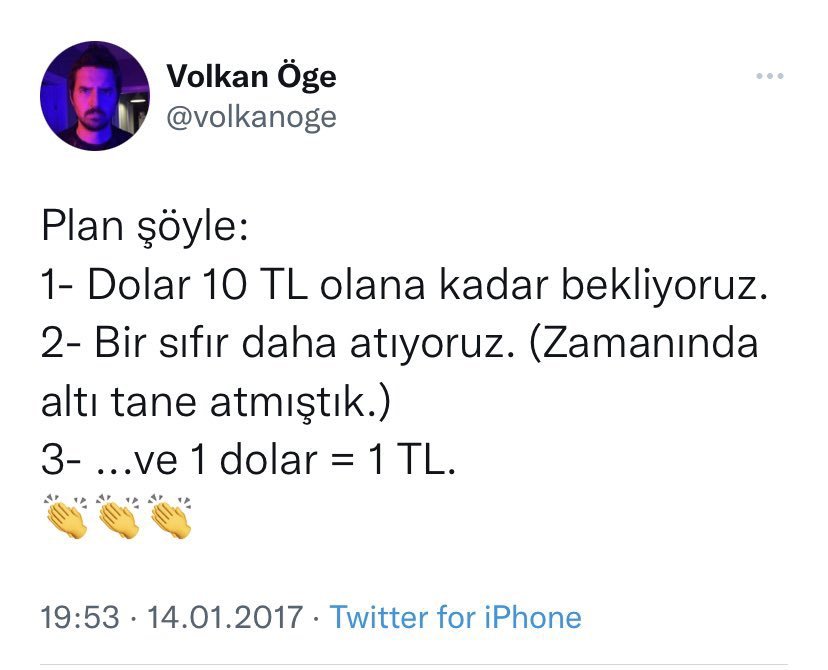Click the 'Plan şöyle:' opening line
This screenshot has height=670, width=828.
pyautogui.click(x=145, y=227)
